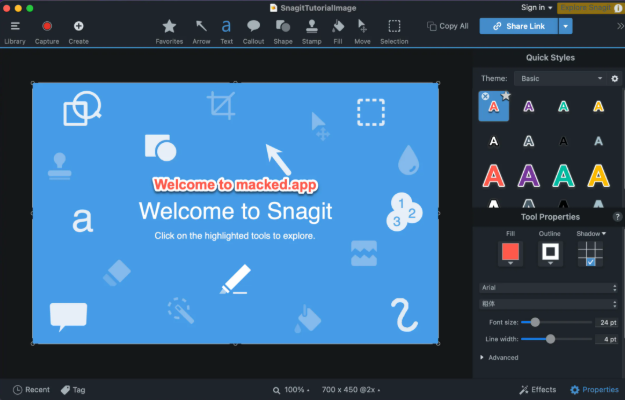Toggle the Effects panel
The image size is (625, 400).
(538, 390)
